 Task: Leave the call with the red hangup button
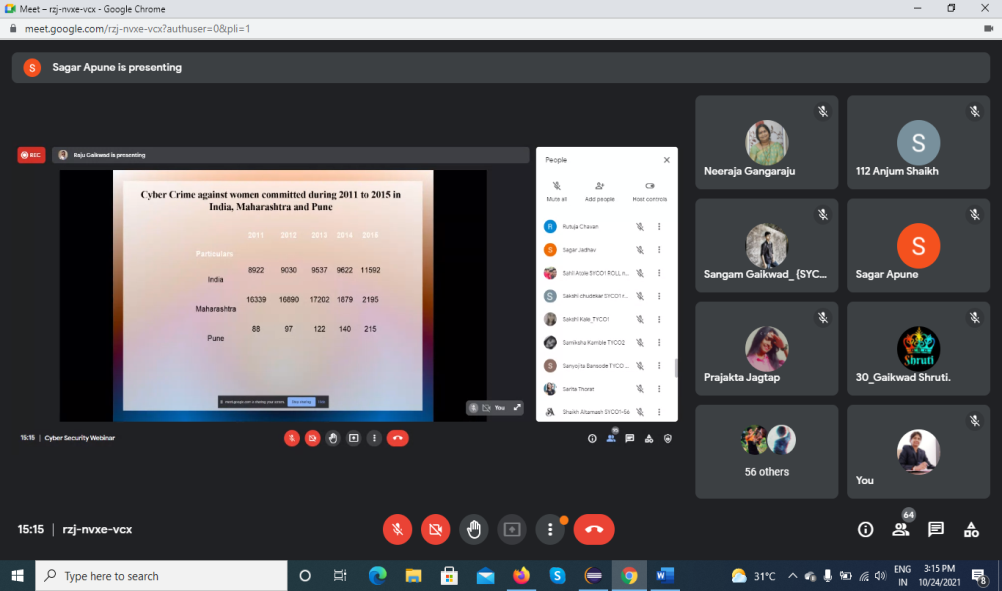(593, 529)
